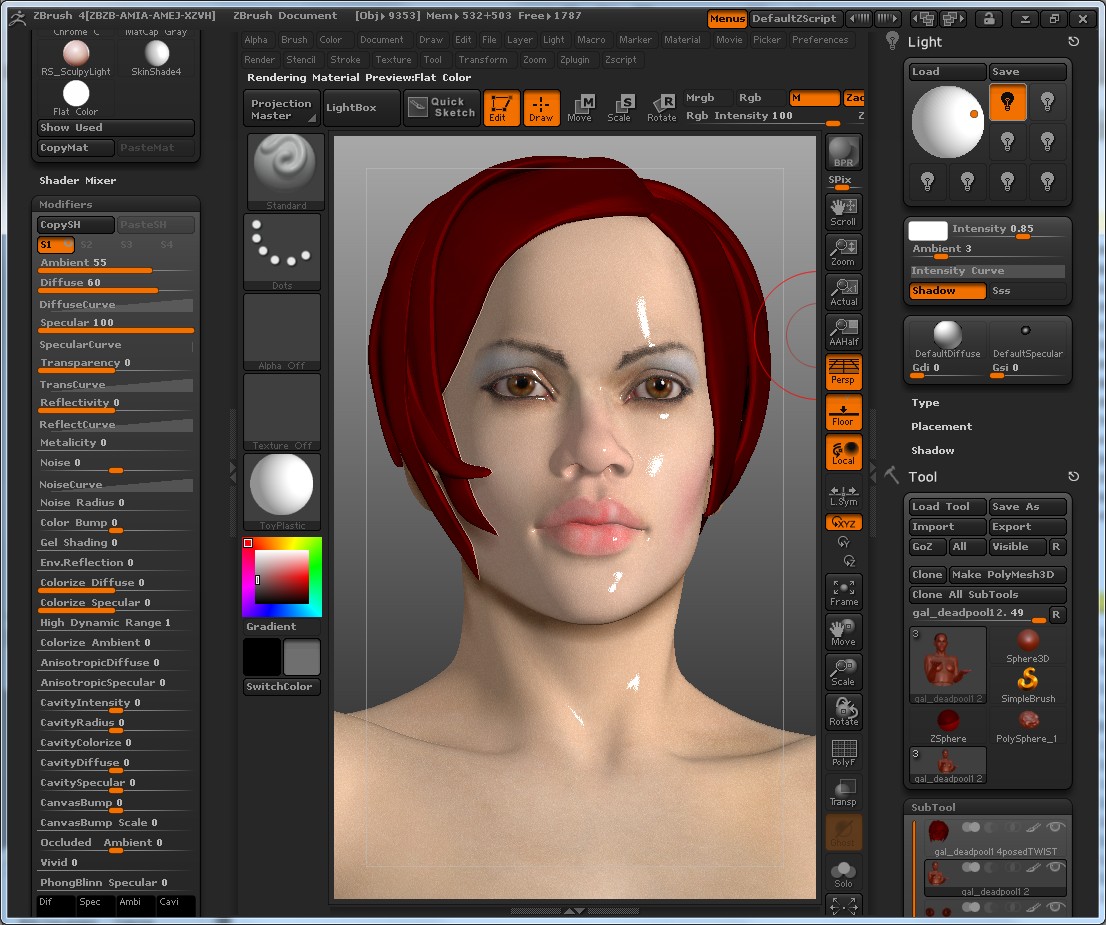1106x925 pixels.
Task: Open the ToyPlastic material thumbnail
Action: (281, 488)
